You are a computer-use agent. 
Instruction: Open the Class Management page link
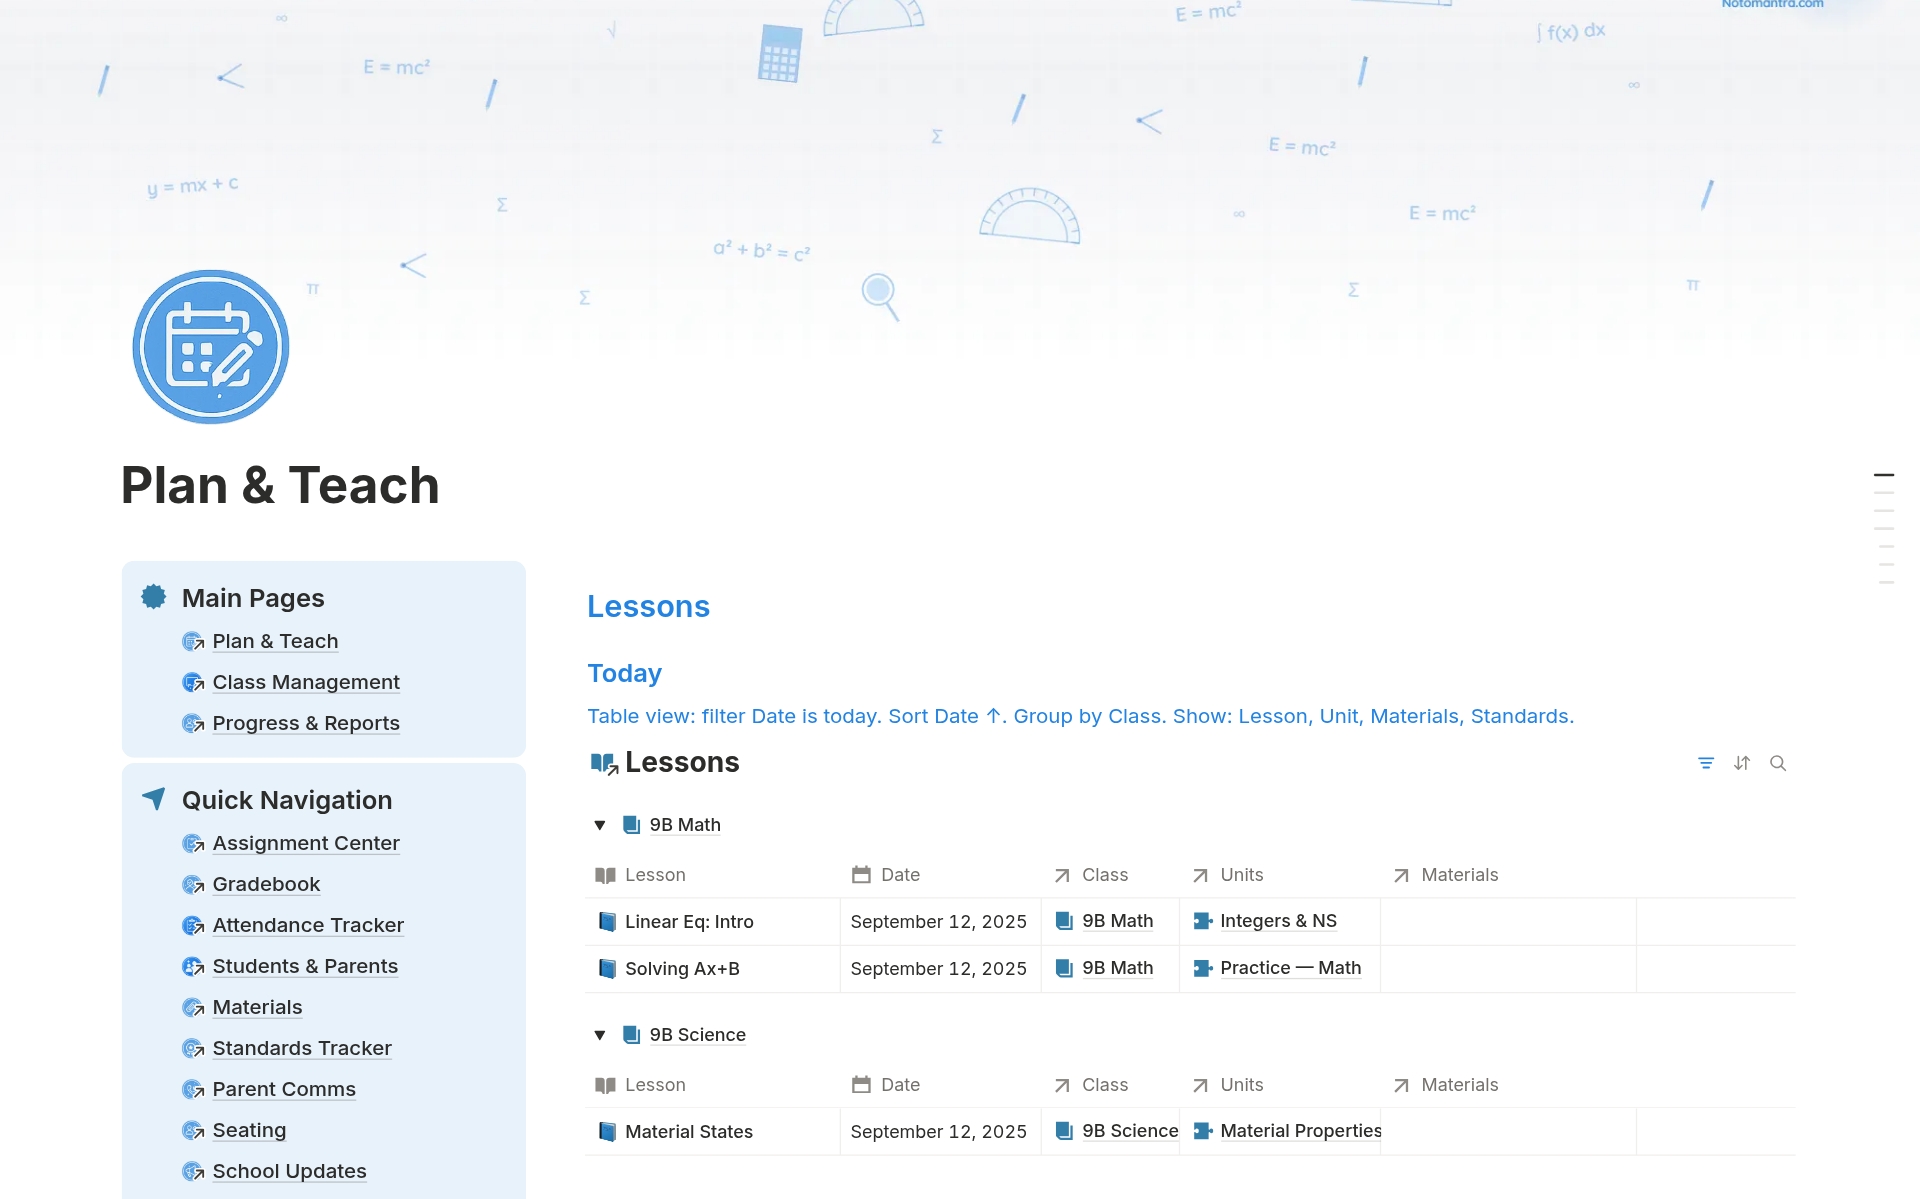[x=306, y=682]
